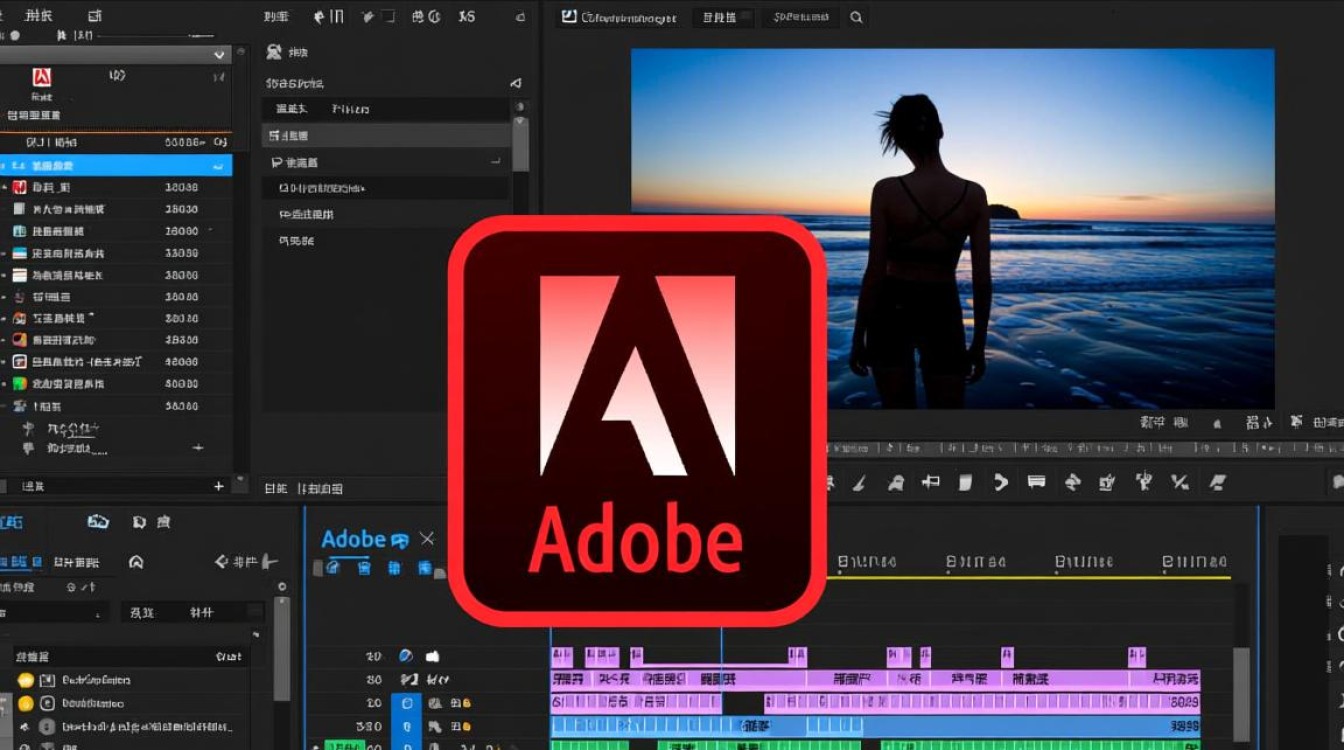1344x750 pixels.
Task: Click the right-chevron icon in the toolbar below the preview
Action: point(1001,482)
